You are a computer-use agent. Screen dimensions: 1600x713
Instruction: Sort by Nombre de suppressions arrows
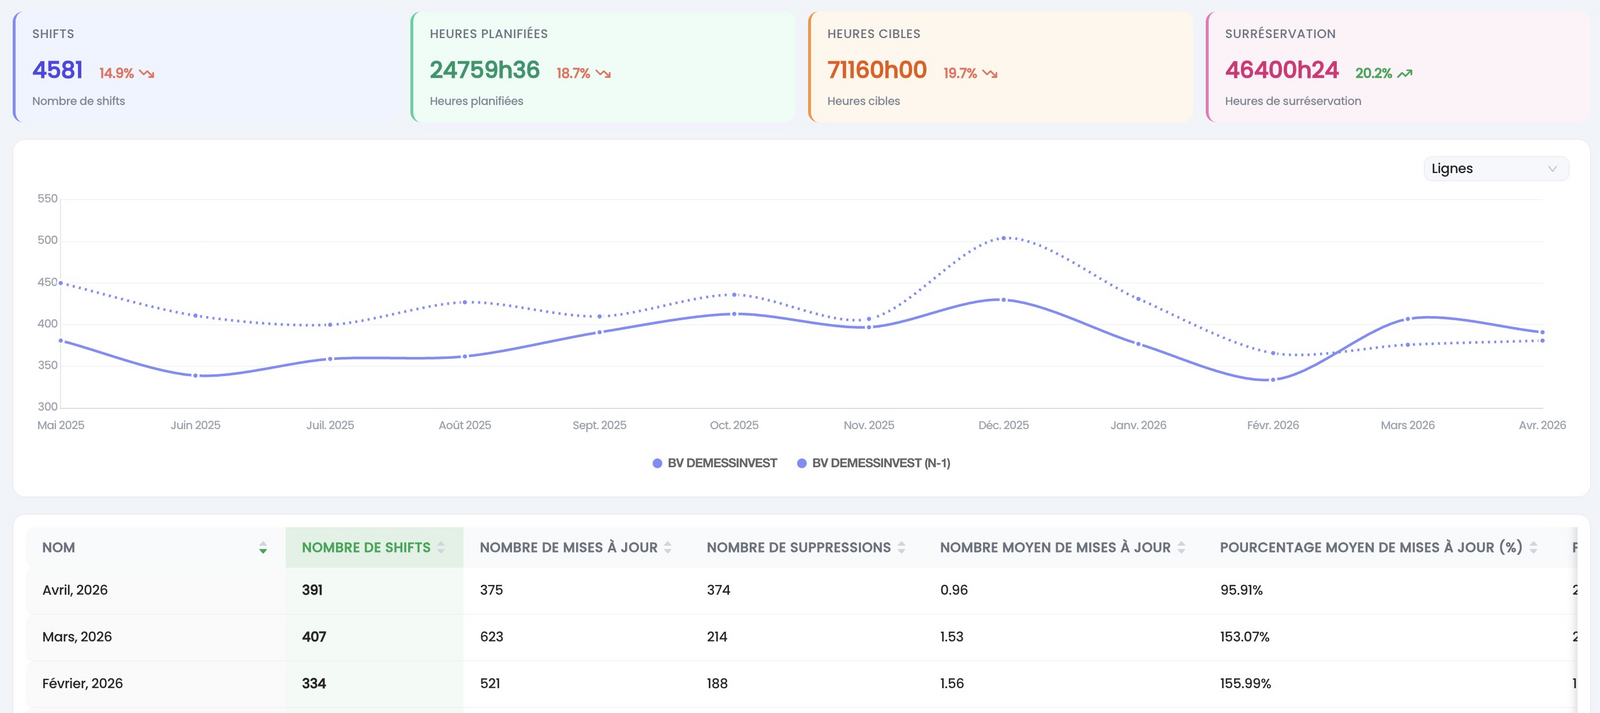[901, 548]
